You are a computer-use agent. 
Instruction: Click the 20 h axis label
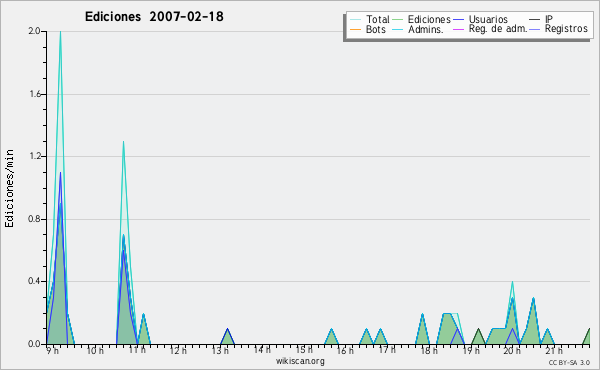coord(512,350)
